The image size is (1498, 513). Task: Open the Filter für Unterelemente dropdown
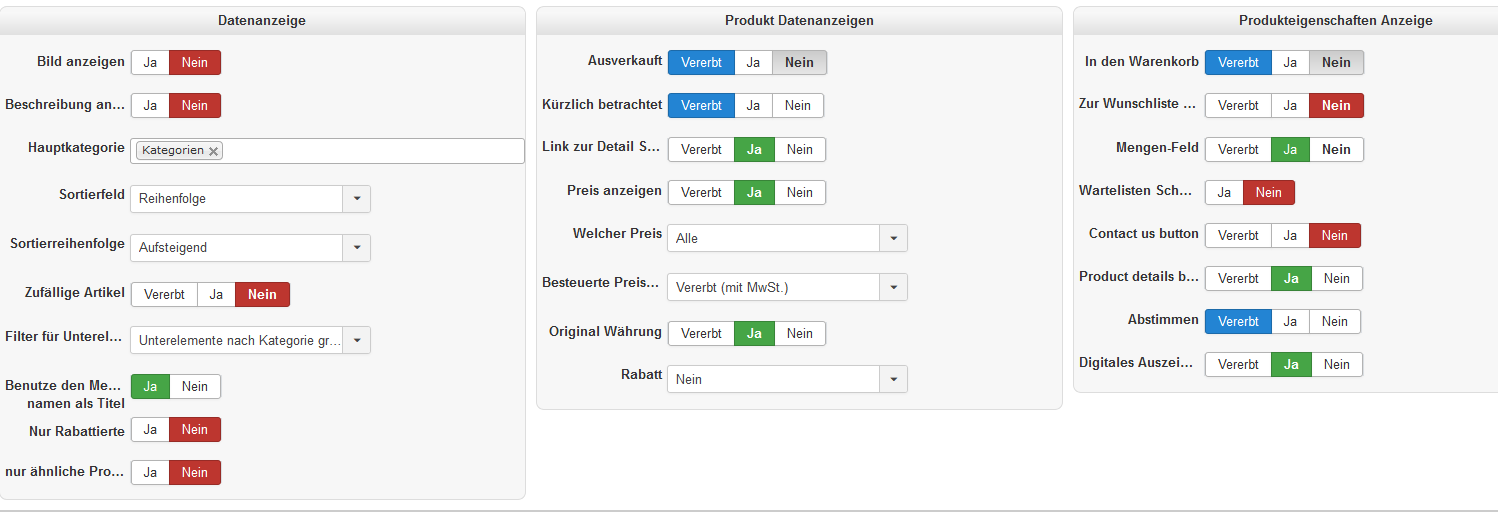tap(356, 341)
